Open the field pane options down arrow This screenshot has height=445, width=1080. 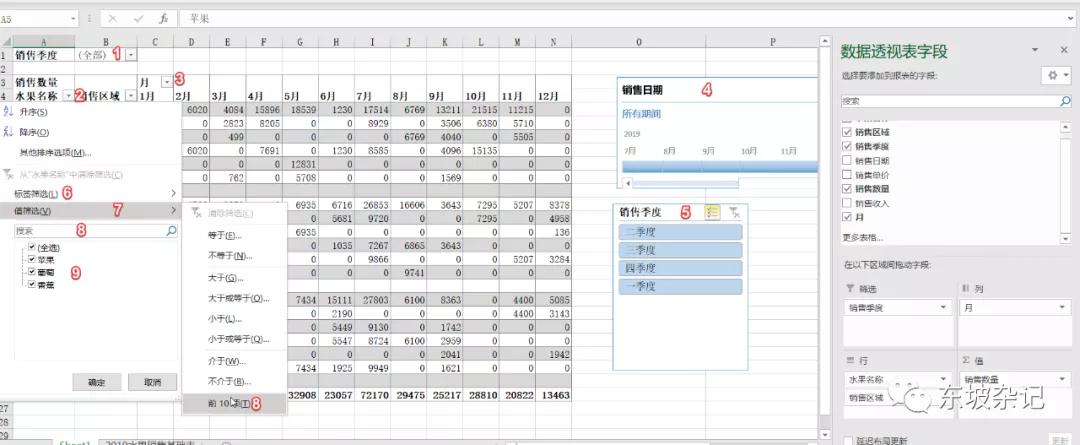pos(1034,50)
